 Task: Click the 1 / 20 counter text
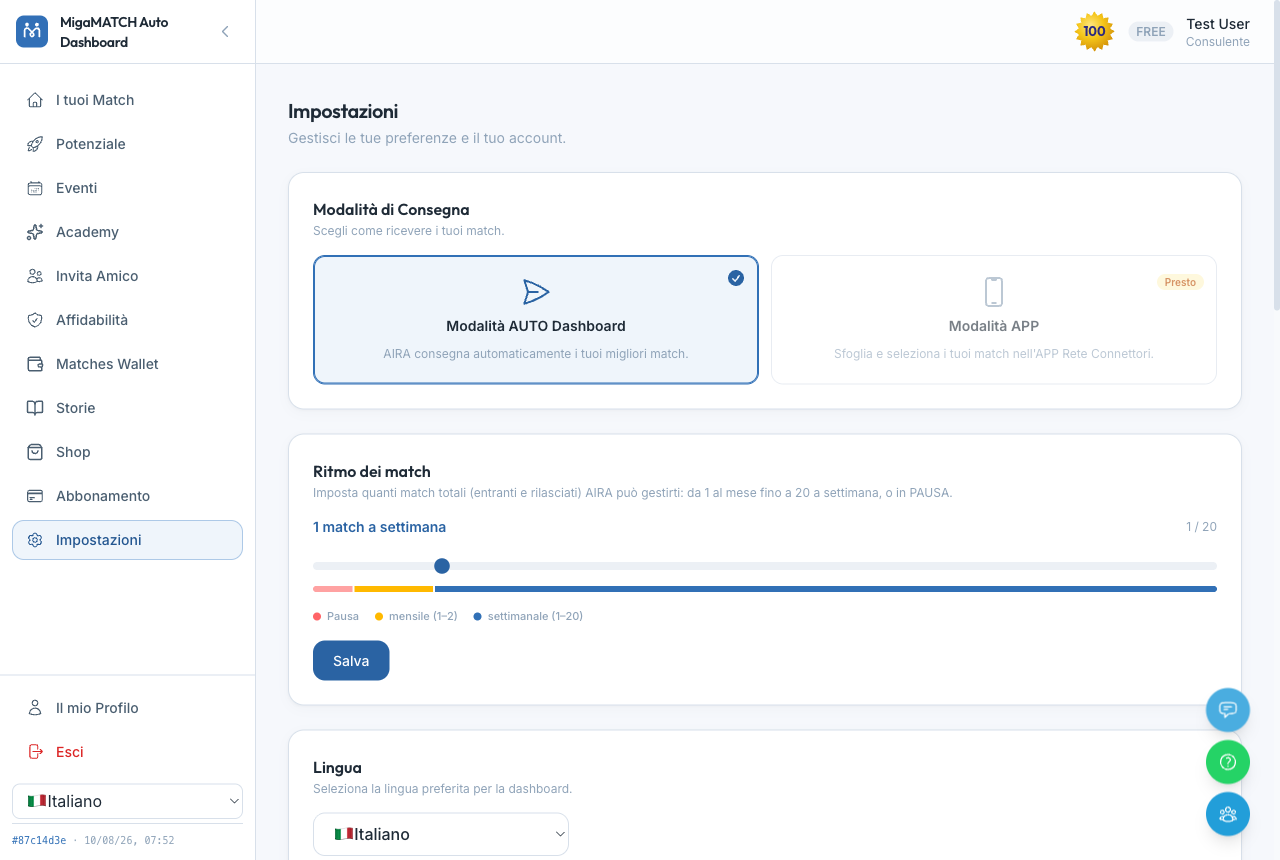(x=1201, y=527)
